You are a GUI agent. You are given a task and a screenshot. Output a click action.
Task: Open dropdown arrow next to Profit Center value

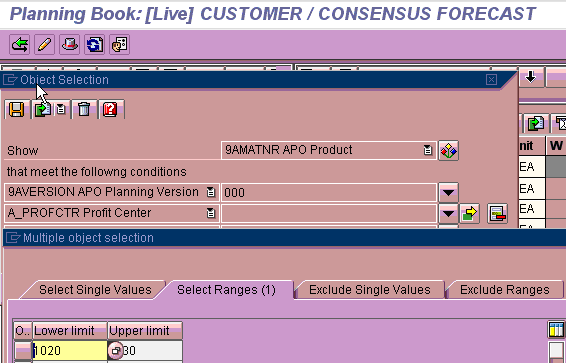click(448, 214)
